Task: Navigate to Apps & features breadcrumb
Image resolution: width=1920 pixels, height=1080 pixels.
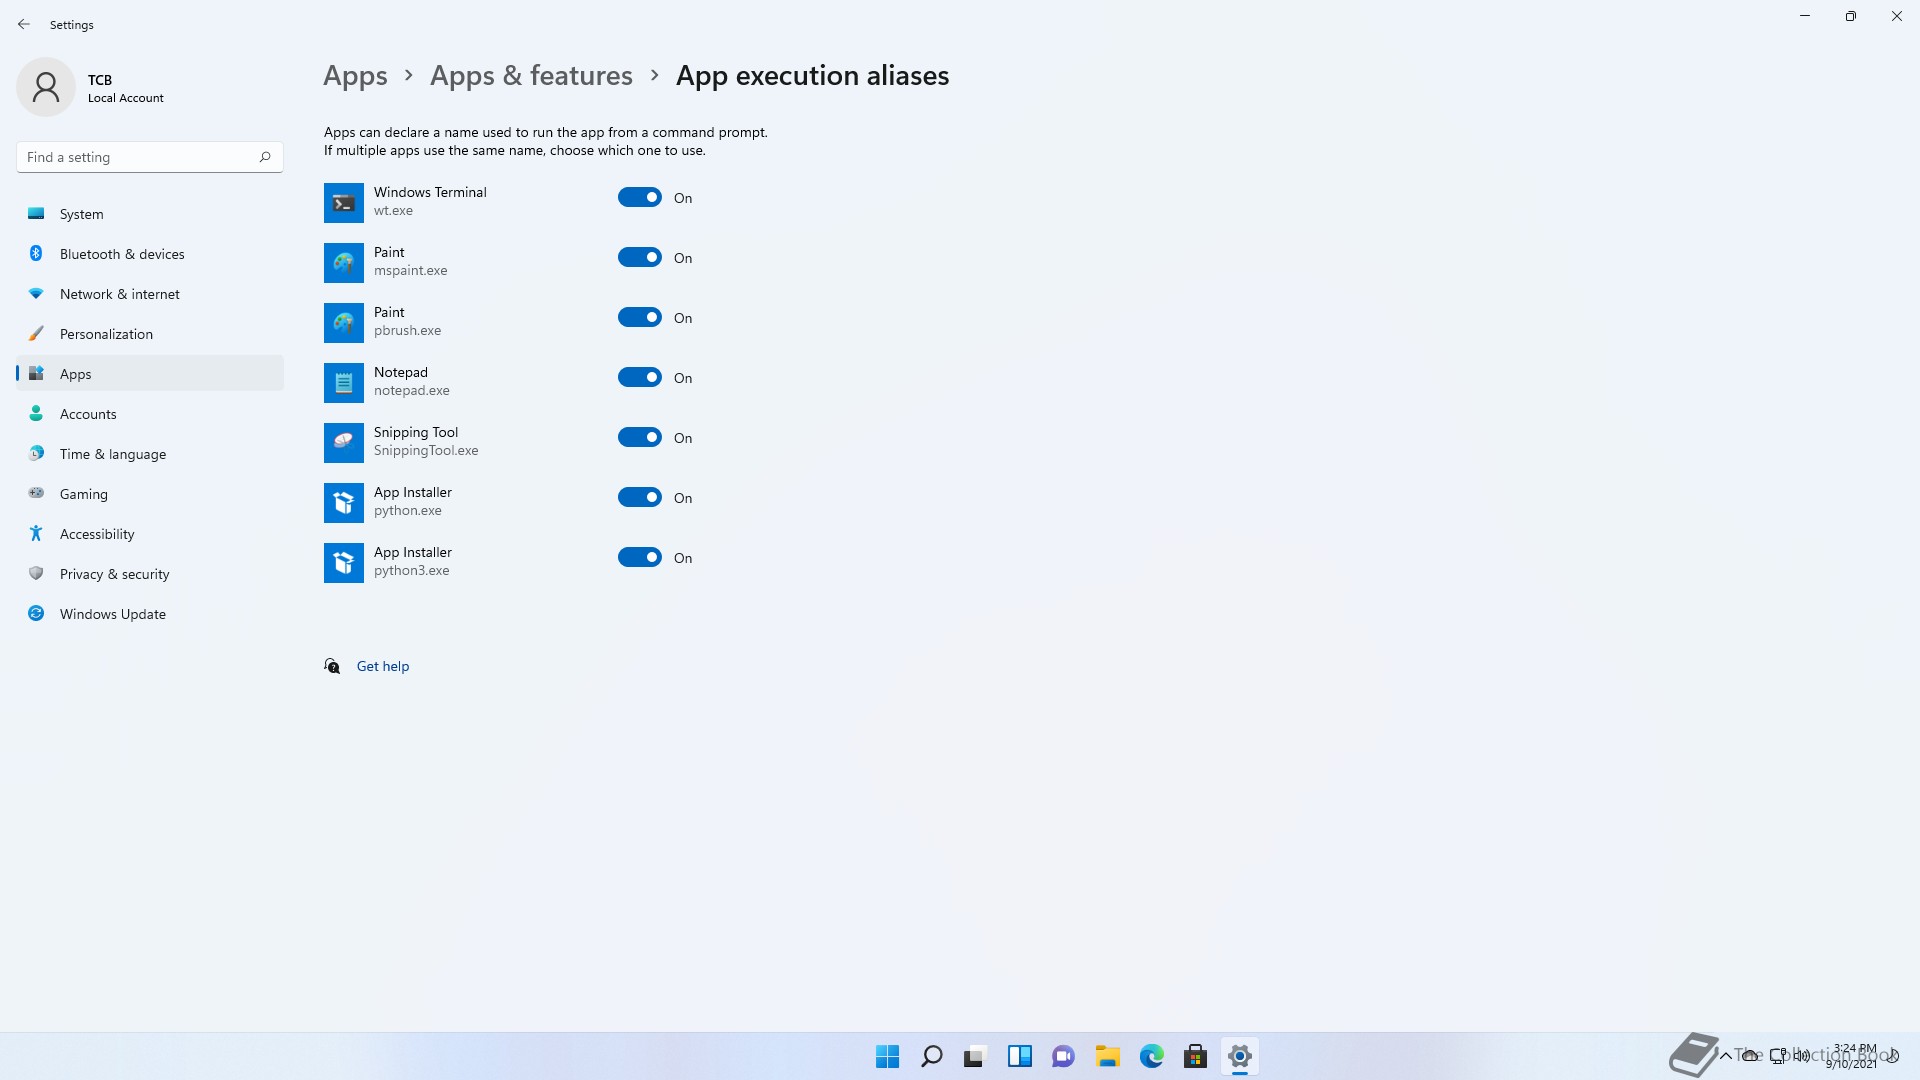Action: coord(531,76)
